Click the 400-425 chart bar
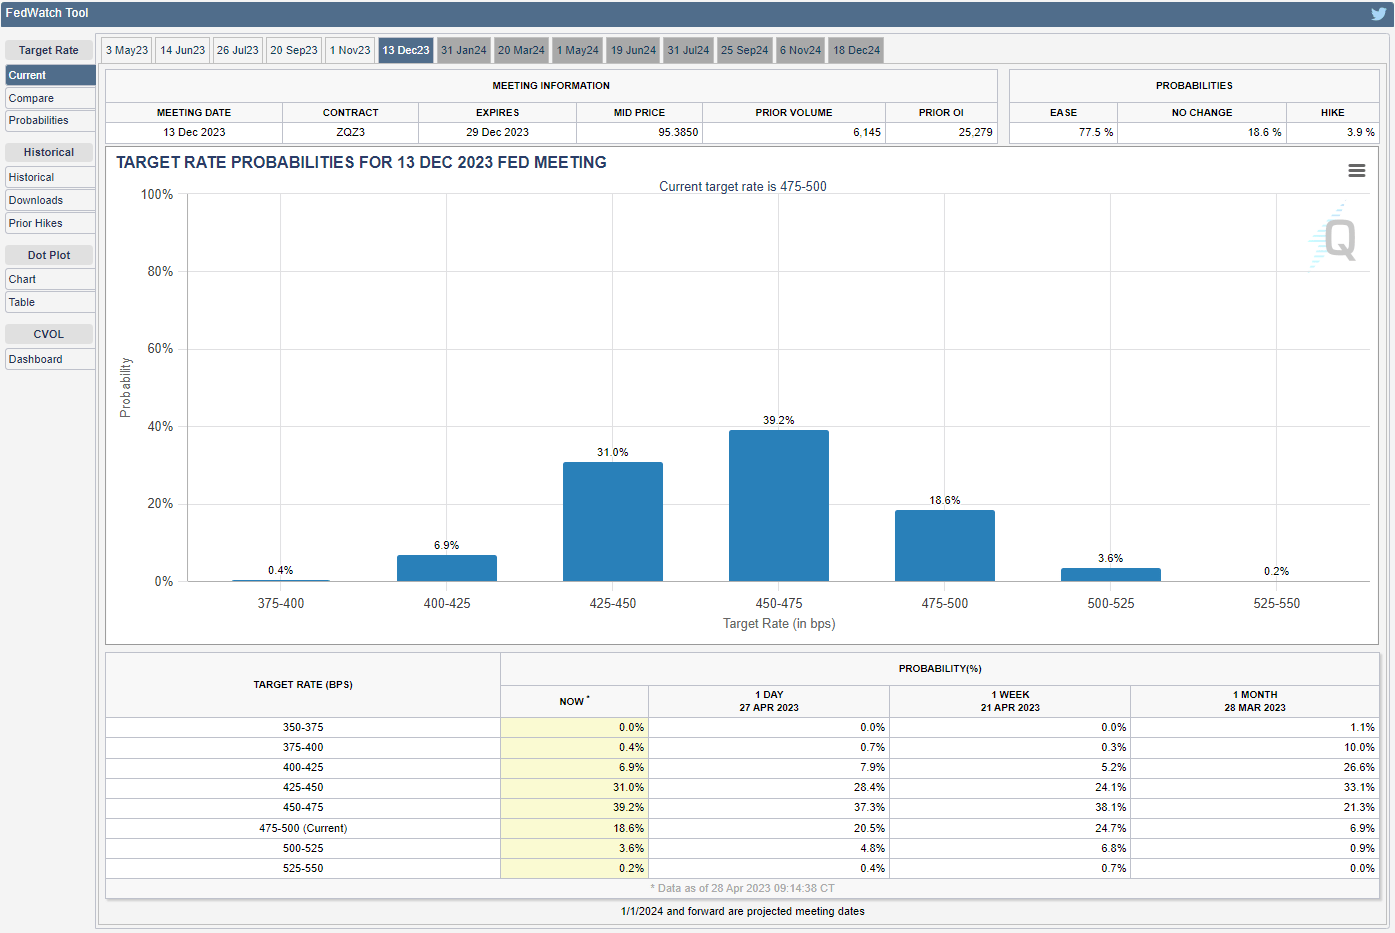Image resolution: width=1395 pixels, height=933 pixels. [x=447, y=568]
